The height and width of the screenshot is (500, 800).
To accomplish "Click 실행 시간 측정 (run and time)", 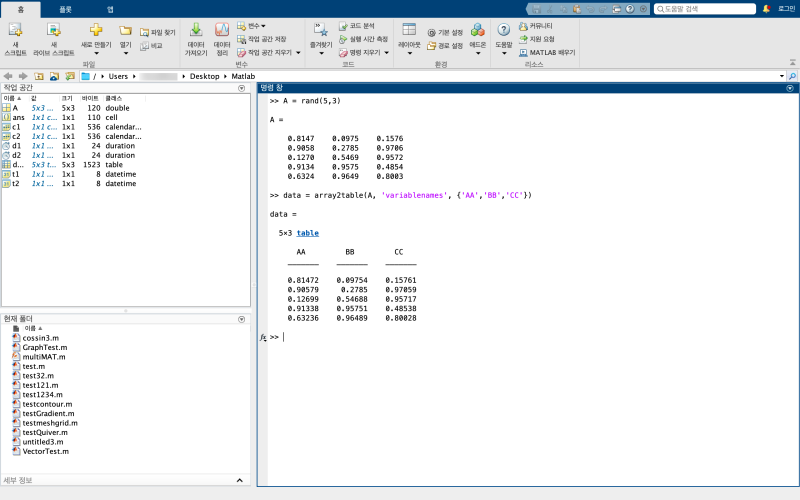I will coord(364,39).
